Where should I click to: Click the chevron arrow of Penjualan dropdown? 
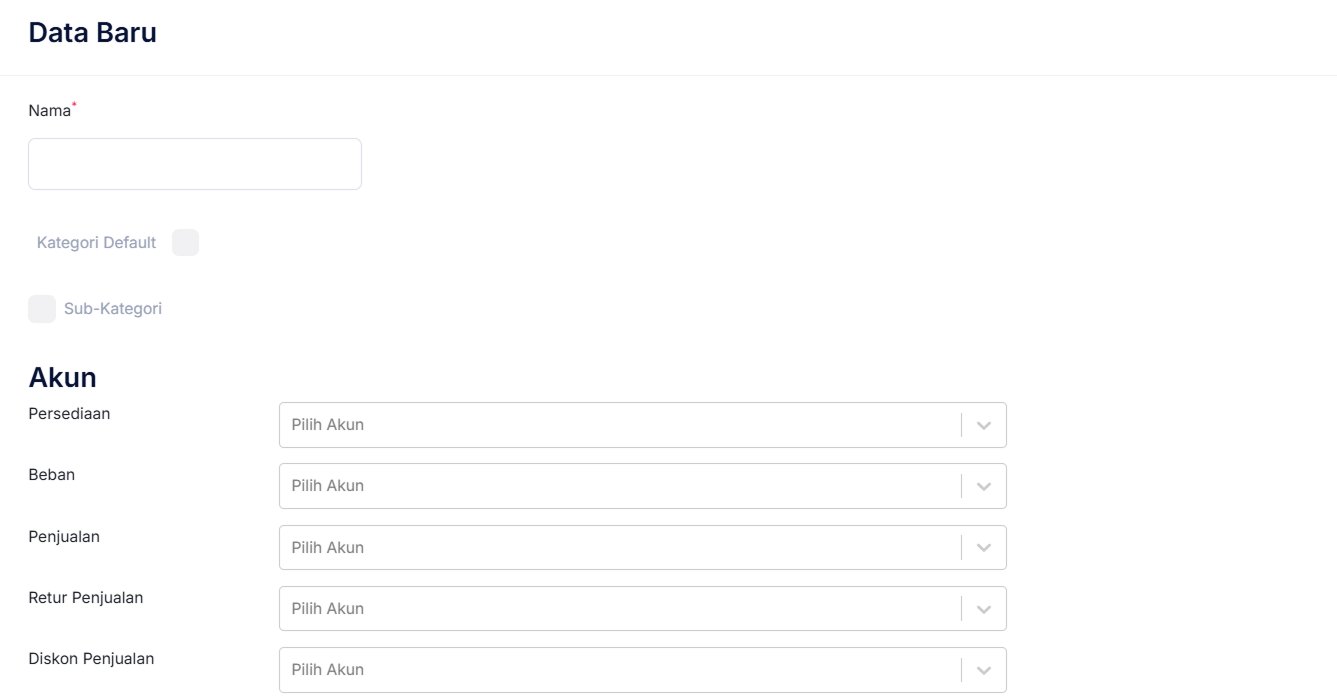[x=983, y=548]
